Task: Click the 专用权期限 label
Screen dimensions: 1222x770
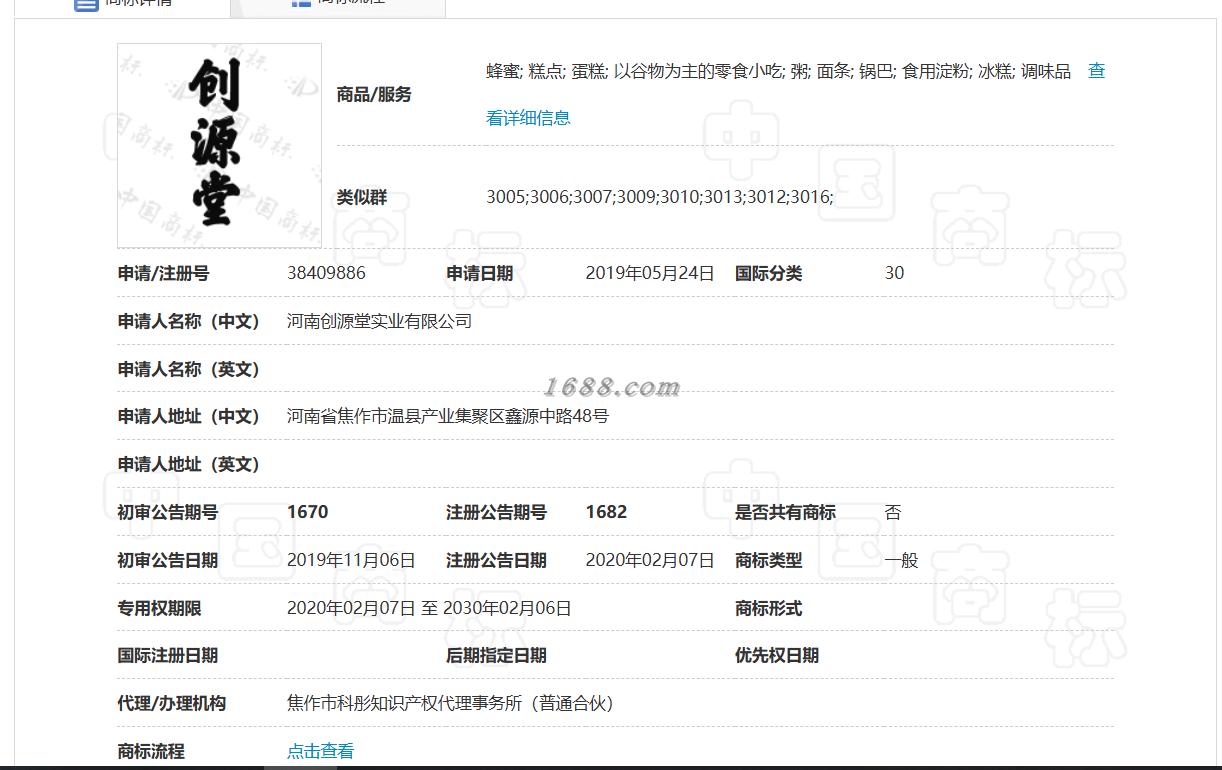Action: click(x=160, y=608)
